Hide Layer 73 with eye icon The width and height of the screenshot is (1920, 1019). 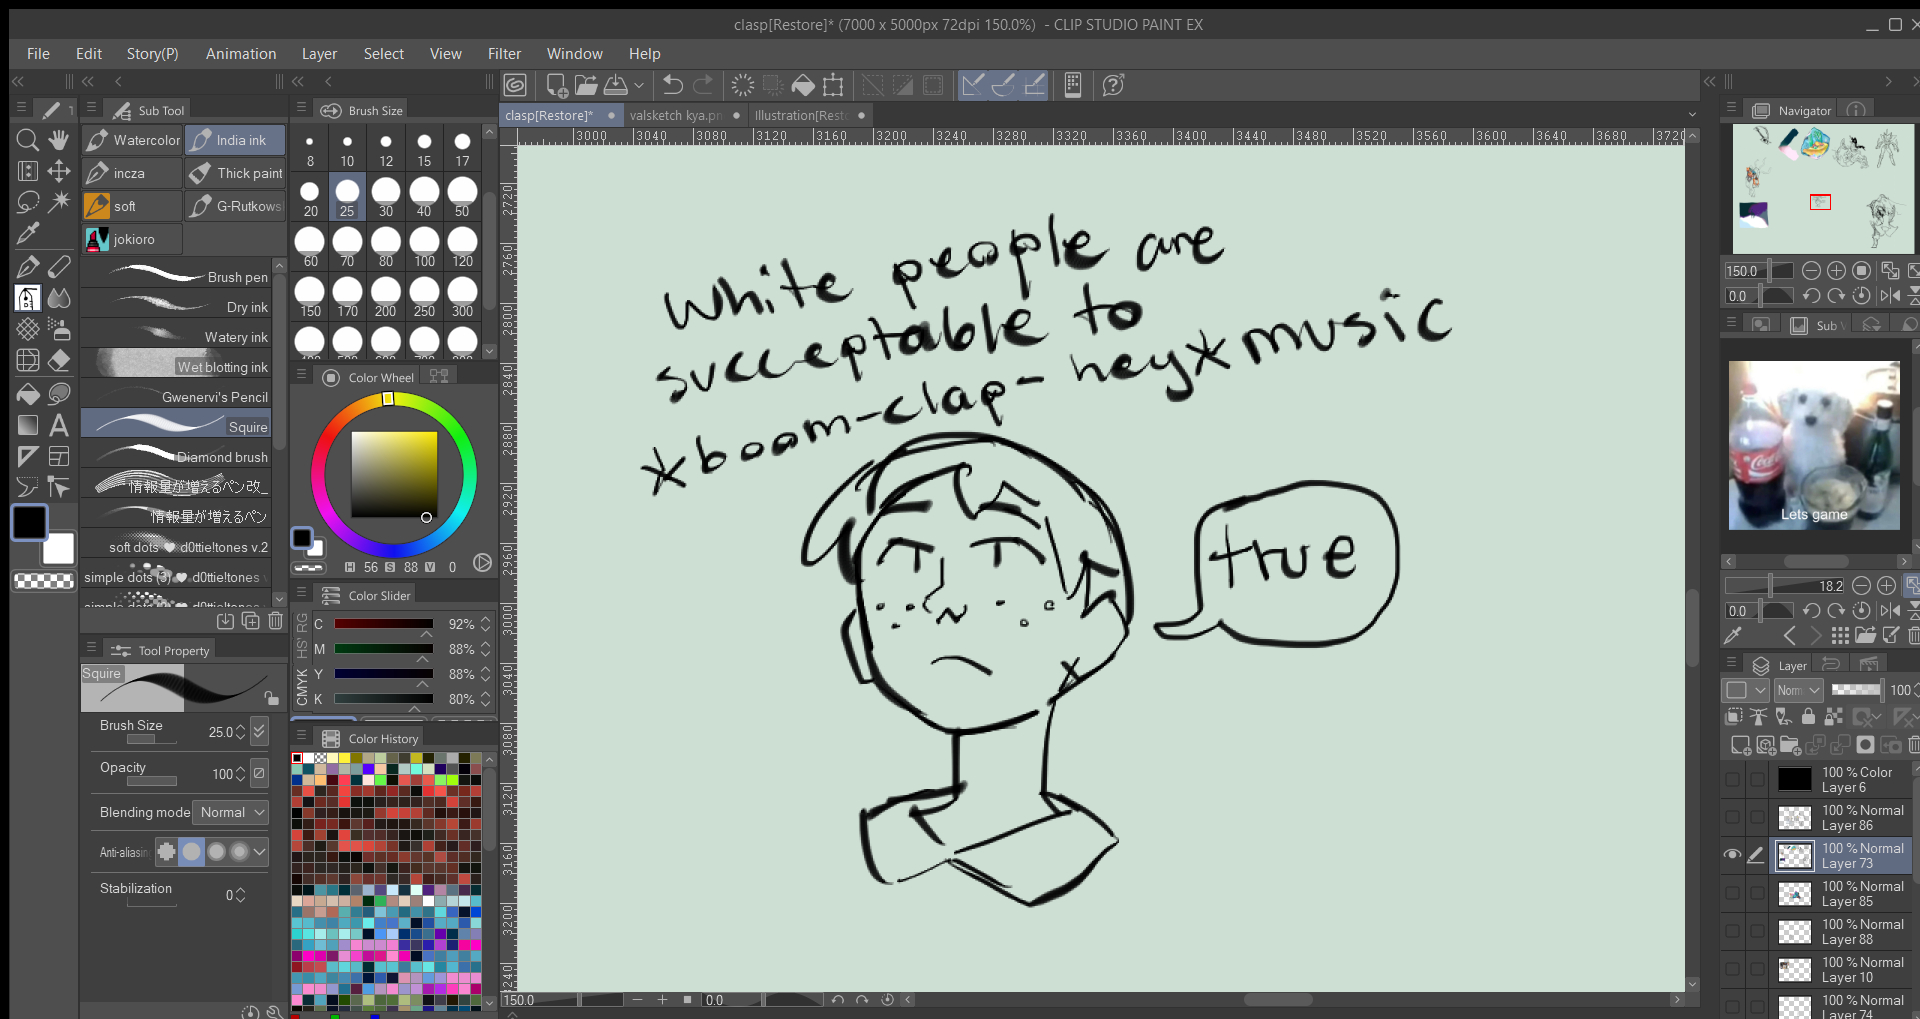(1732, 855)
